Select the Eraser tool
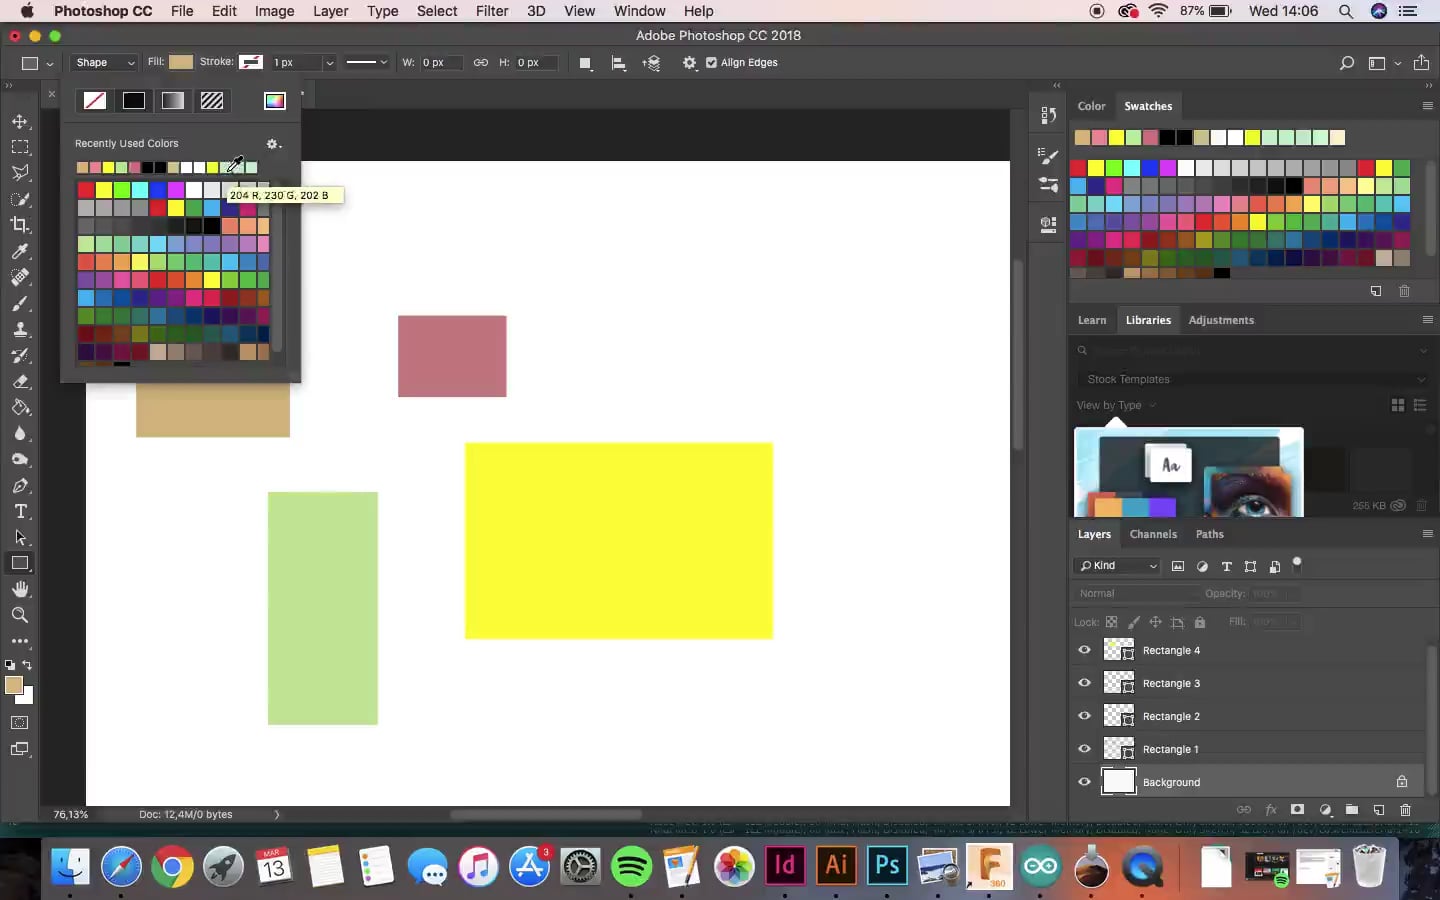 [20, 381]
